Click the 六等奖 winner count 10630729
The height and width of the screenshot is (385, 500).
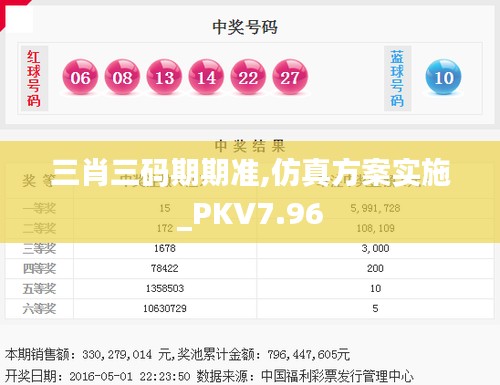[165, 308]
